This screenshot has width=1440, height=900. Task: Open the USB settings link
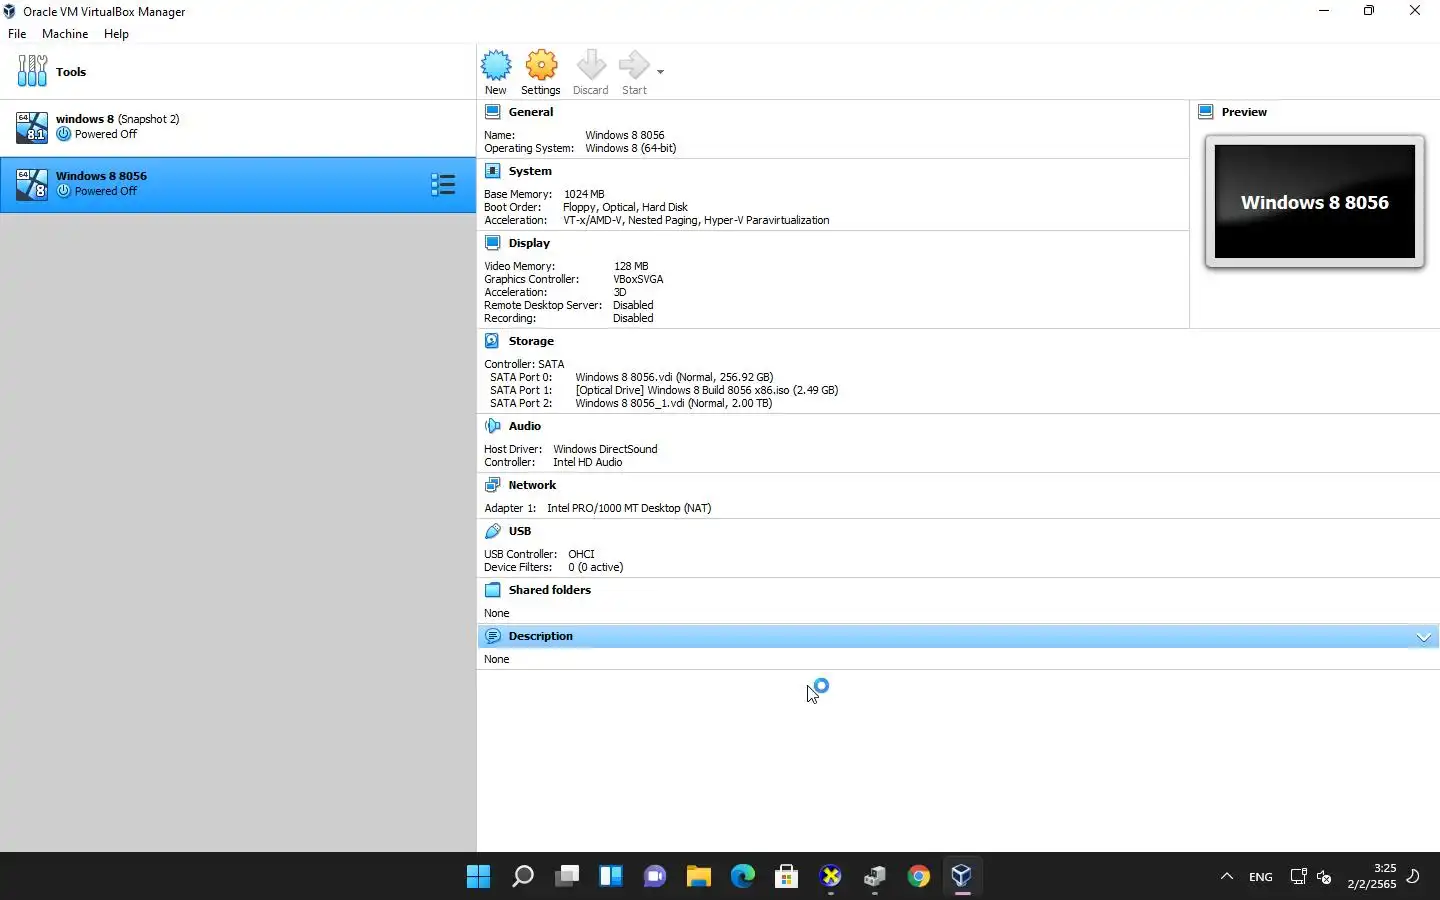(x=520, y=531)
